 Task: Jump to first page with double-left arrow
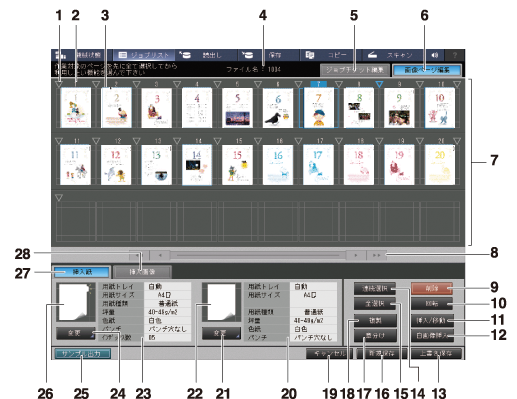click(x=140, y=255)
